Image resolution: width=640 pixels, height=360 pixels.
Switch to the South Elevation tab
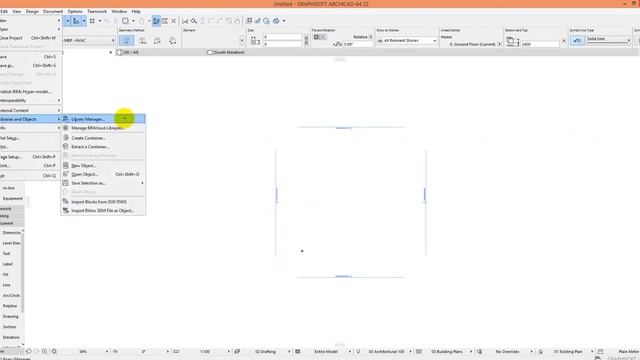226,52
